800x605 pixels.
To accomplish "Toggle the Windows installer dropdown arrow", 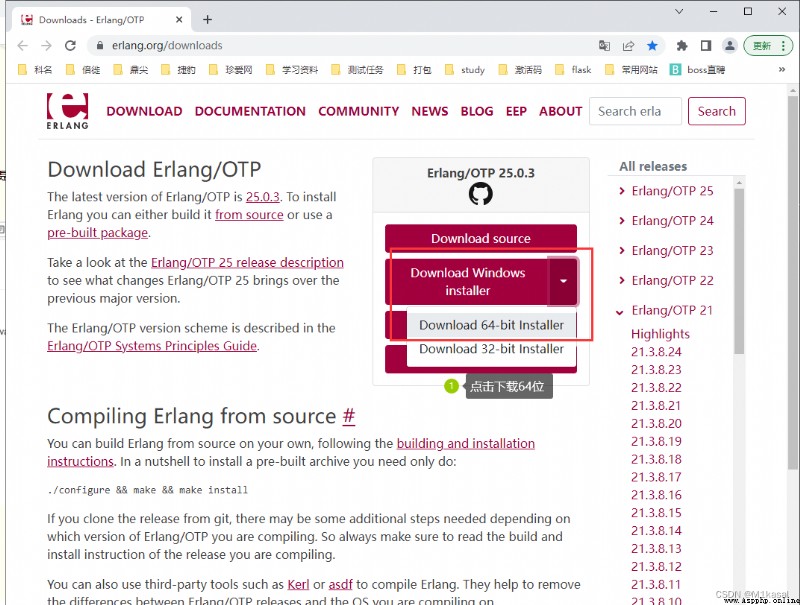I will pyautogui.click(x=563, y=282).
